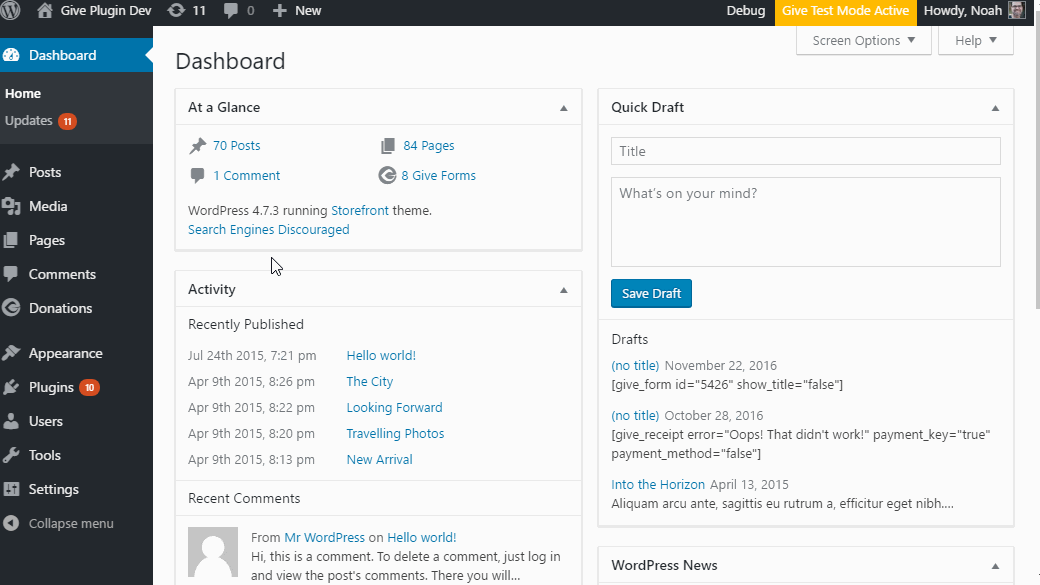Viewport: 1040px width, 585px height.
Task: Click the Give icon beside 8 Give Forms
Action: (387, 175)
